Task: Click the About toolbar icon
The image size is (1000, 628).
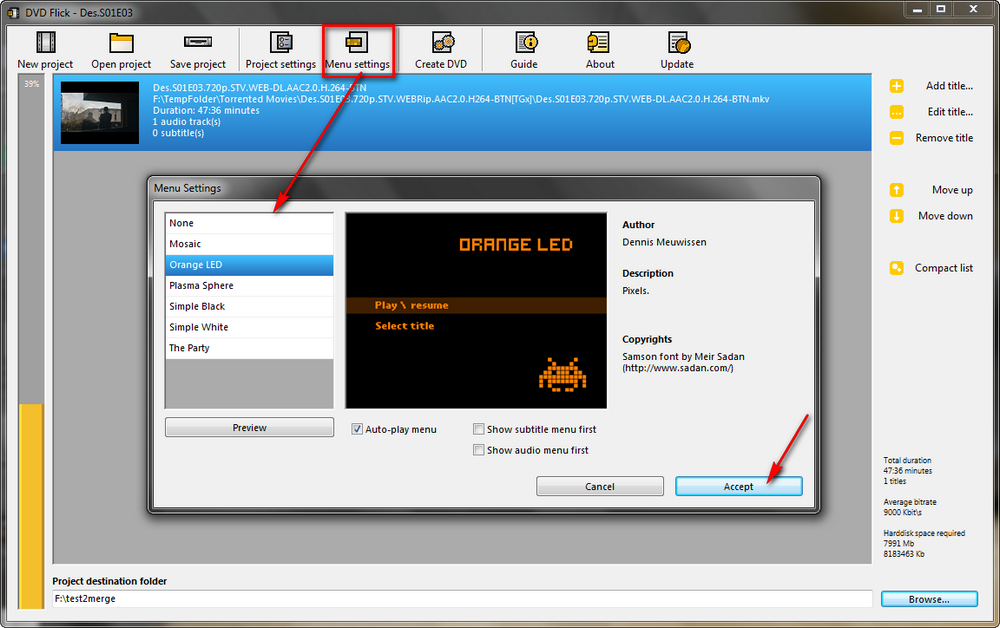Action: tap(600, 43)
